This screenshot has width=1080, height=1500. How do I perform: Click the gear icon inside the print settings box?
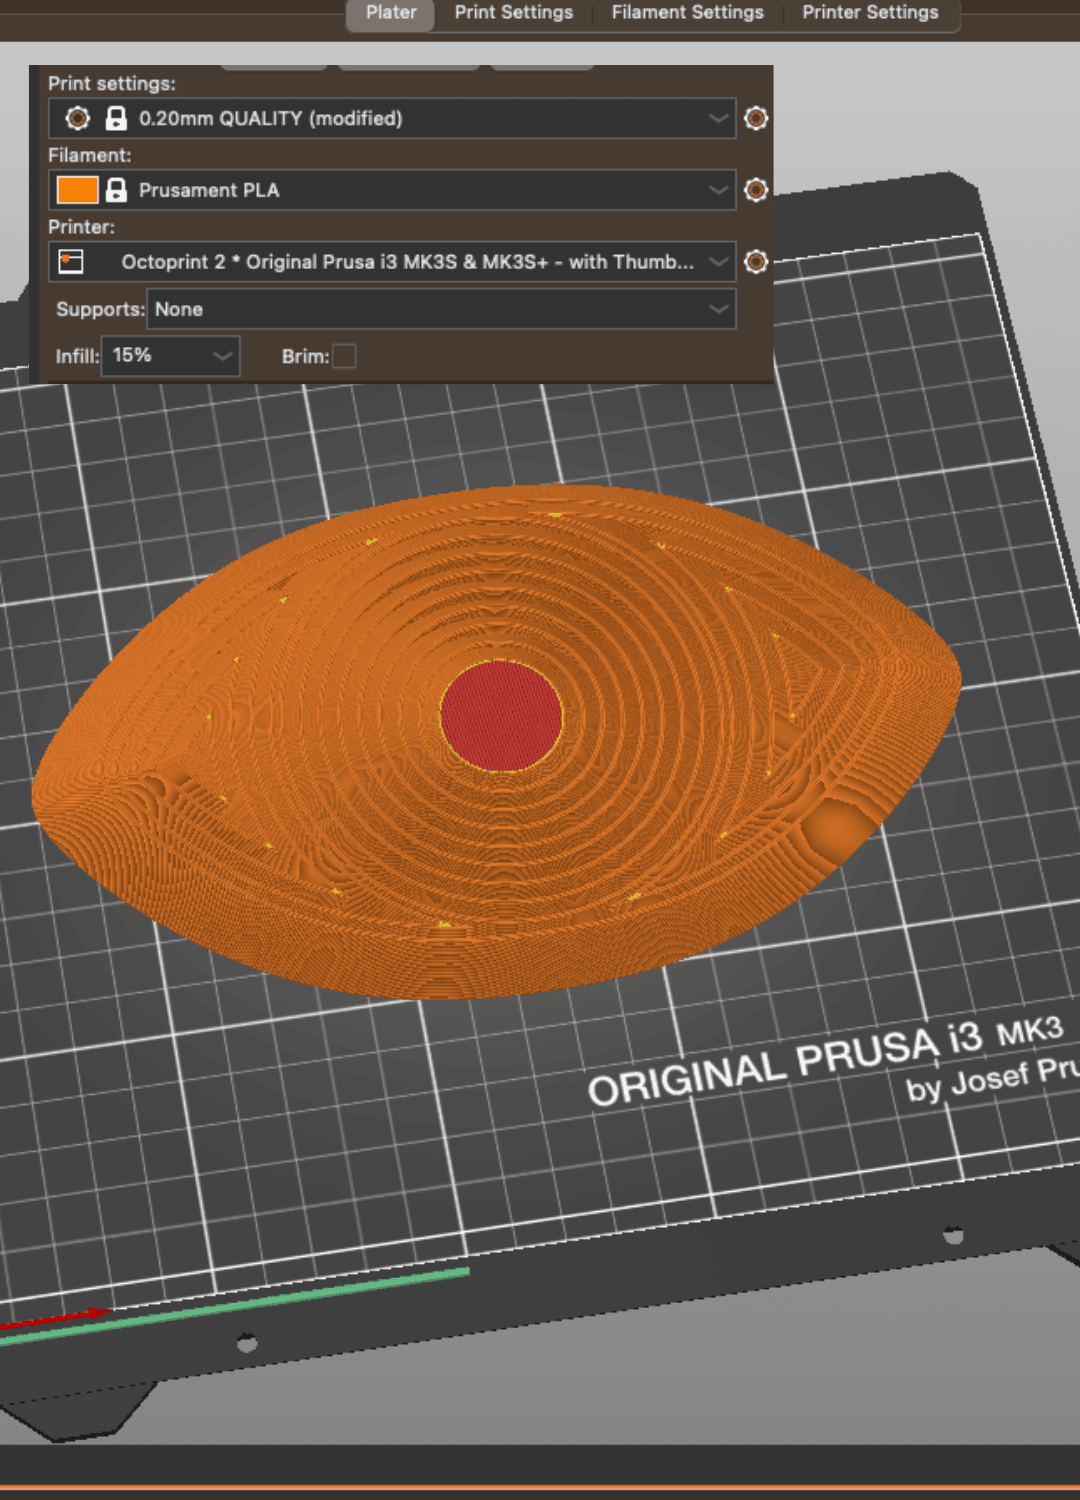[77, 118]
